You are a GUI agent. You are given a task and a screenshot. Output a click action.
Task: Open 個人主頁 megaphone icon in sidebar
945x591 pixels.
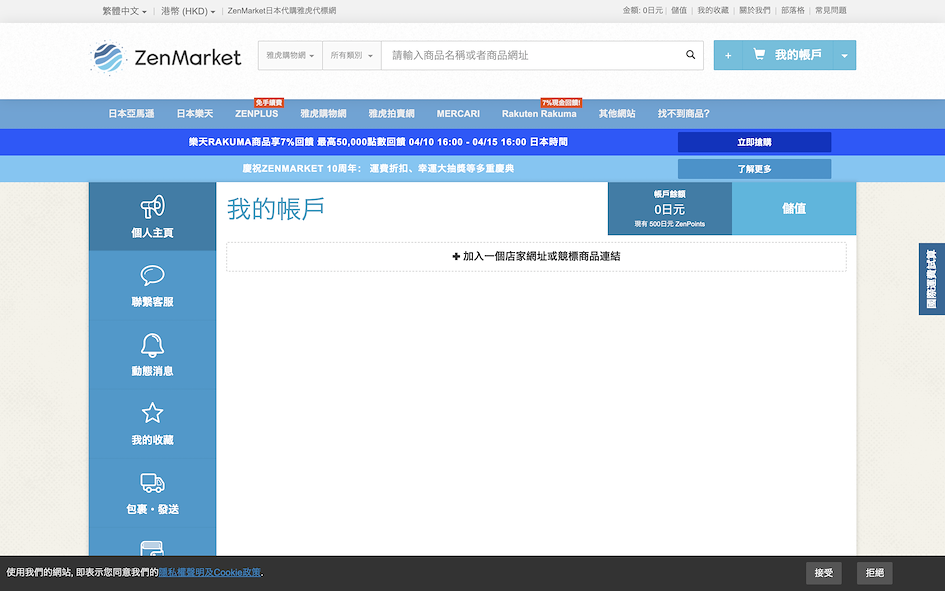[152, 207]
